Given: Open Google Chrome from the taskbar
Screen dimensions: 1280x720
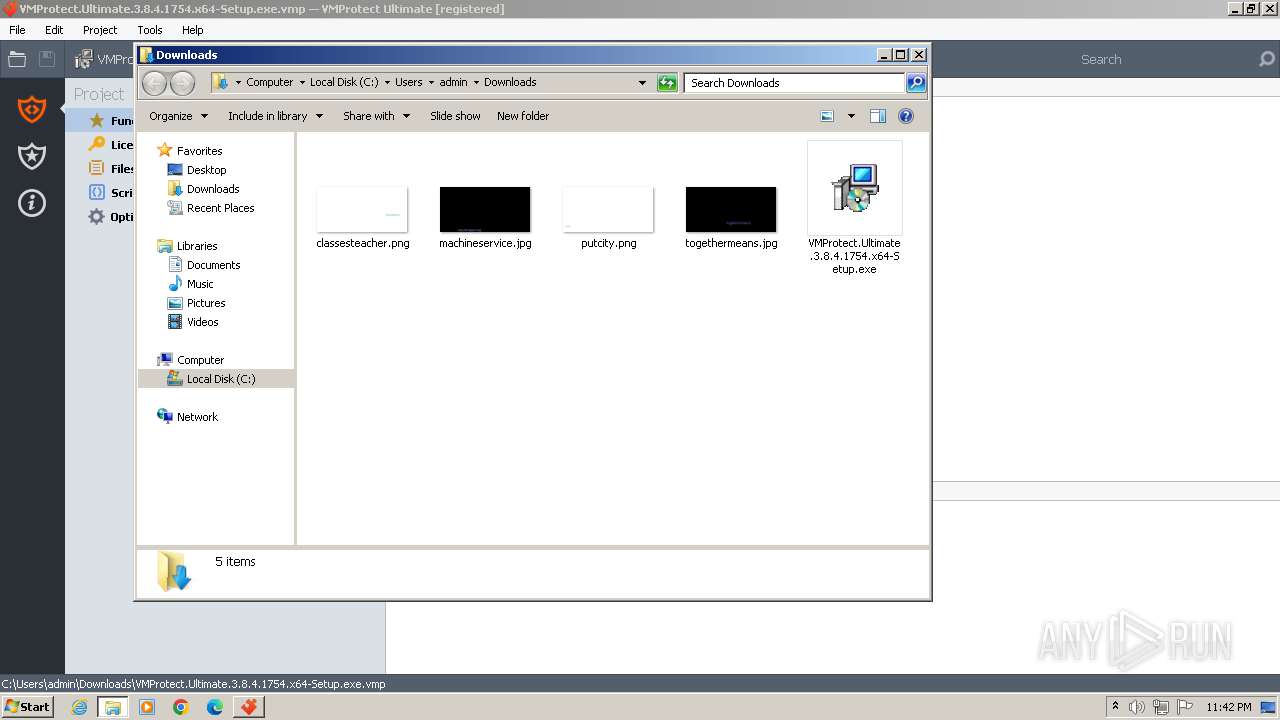Looking at the screenshot, I should point(181,707).
